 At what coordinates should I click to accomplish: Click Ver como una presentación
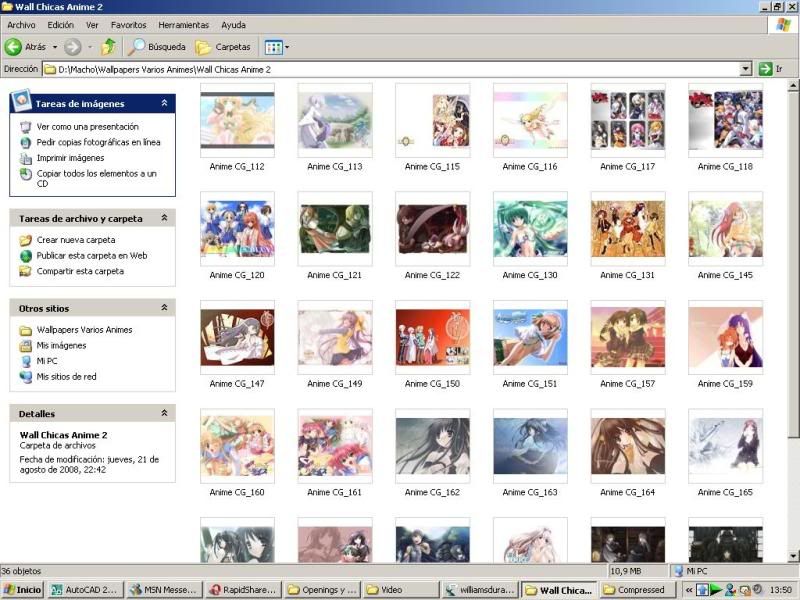pos(87,127)
